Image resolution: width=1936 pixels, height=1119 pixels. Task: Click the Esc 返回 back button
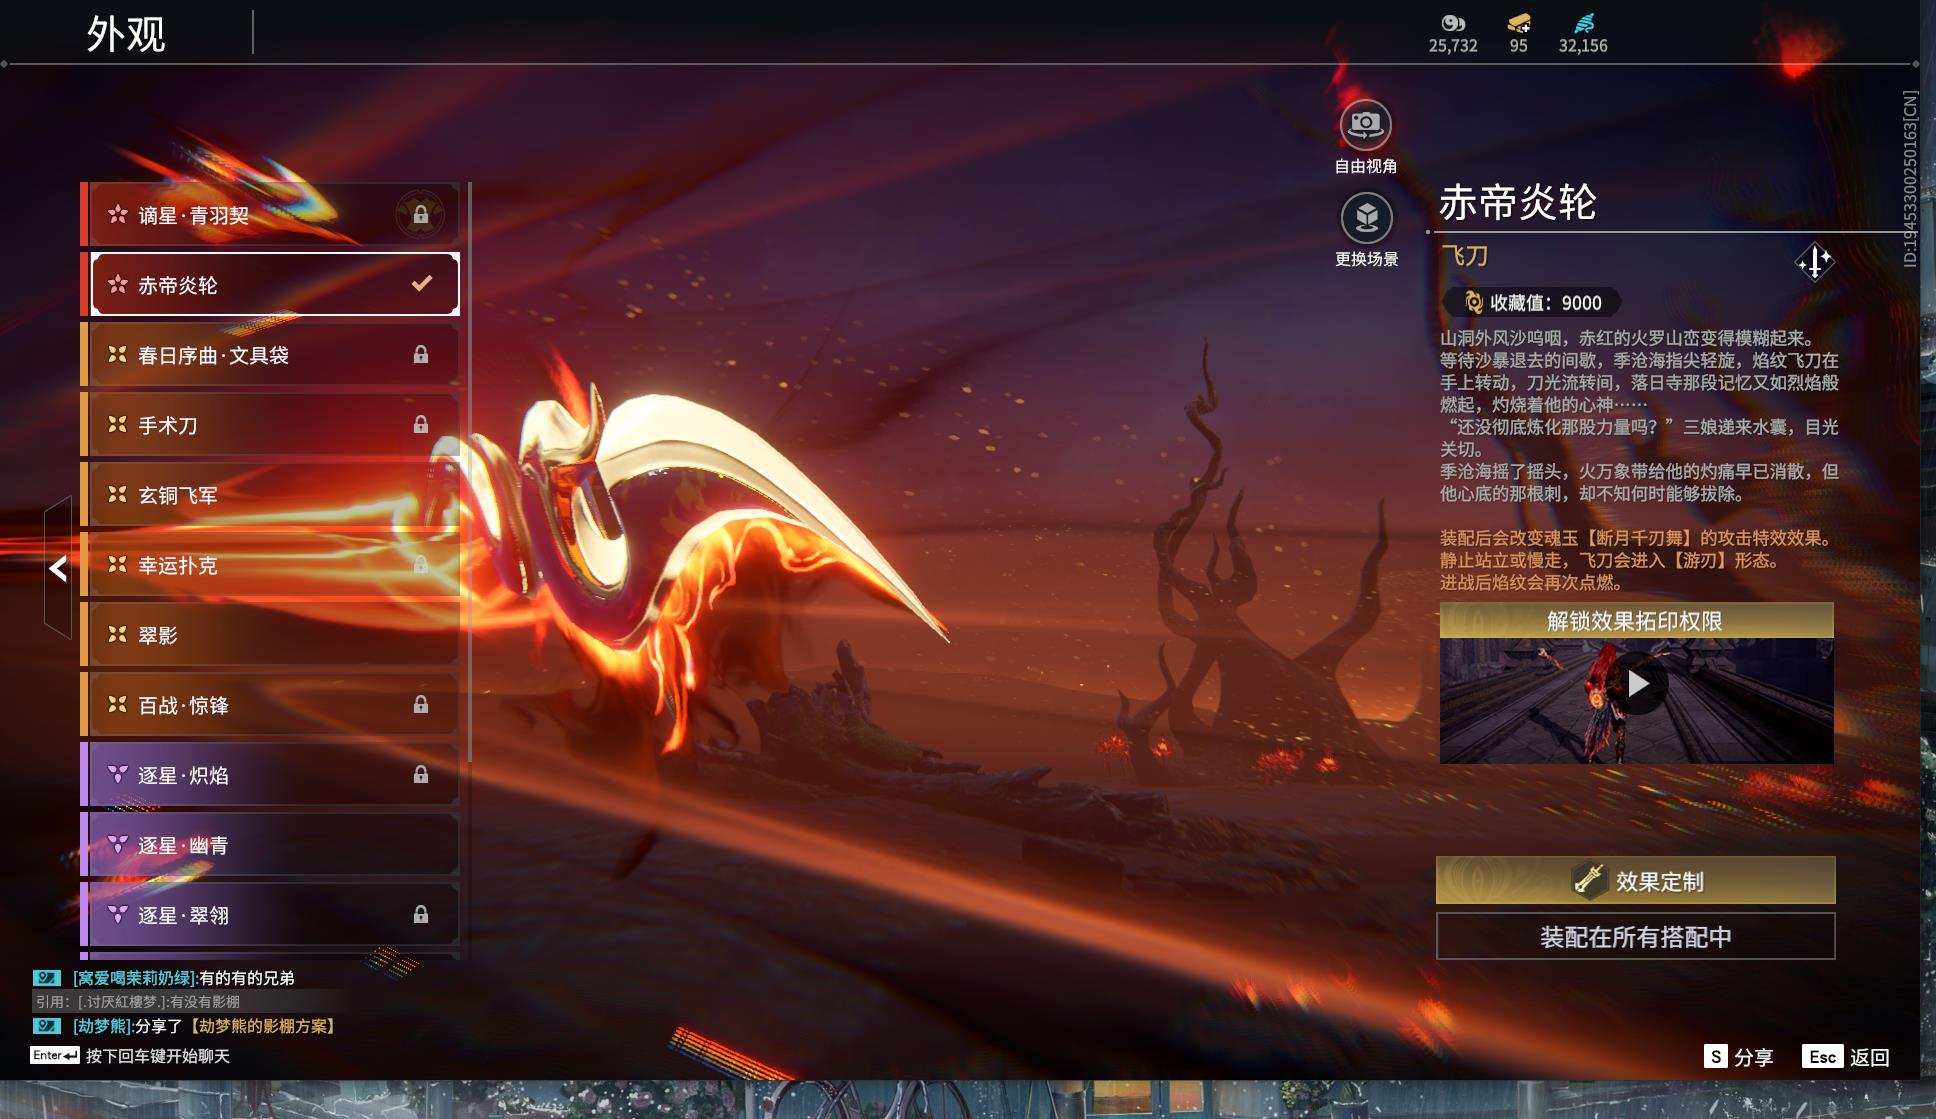[x=1846, y=1057]
